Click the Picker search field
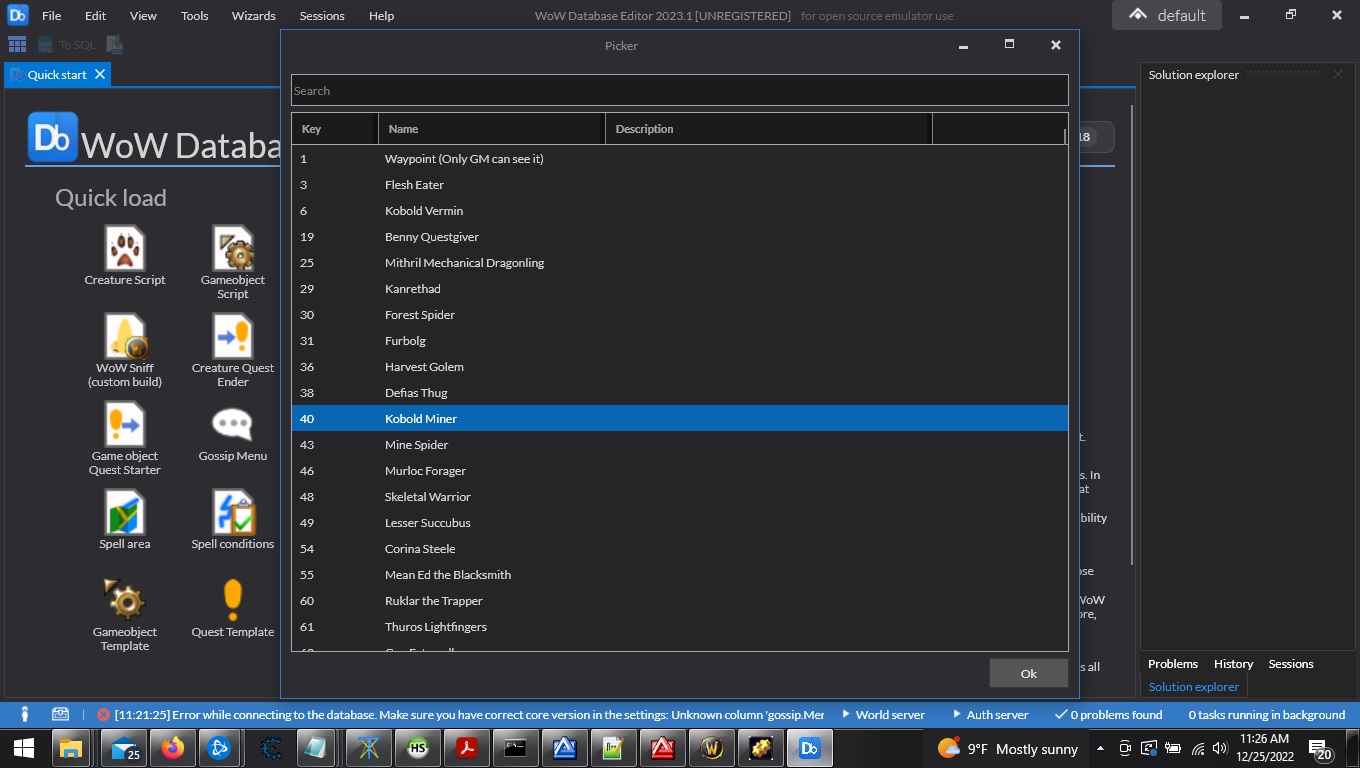Image resolution: width=1360 pixels, height=768 pixels. pos(680,90)
